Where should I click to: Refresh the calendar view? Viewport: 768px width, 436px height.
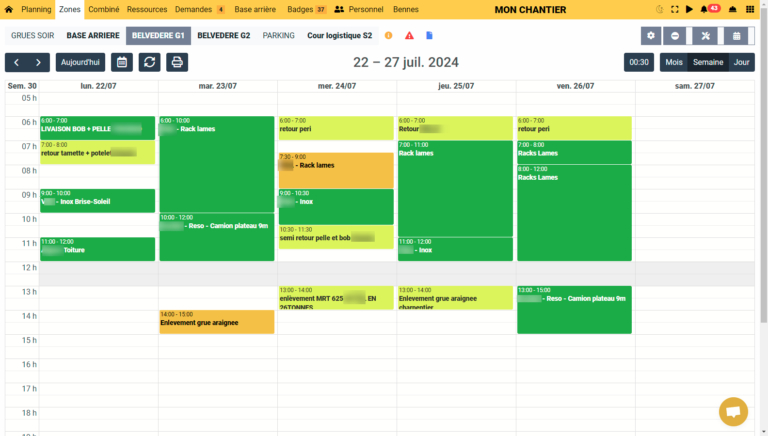tap(149, 62)
